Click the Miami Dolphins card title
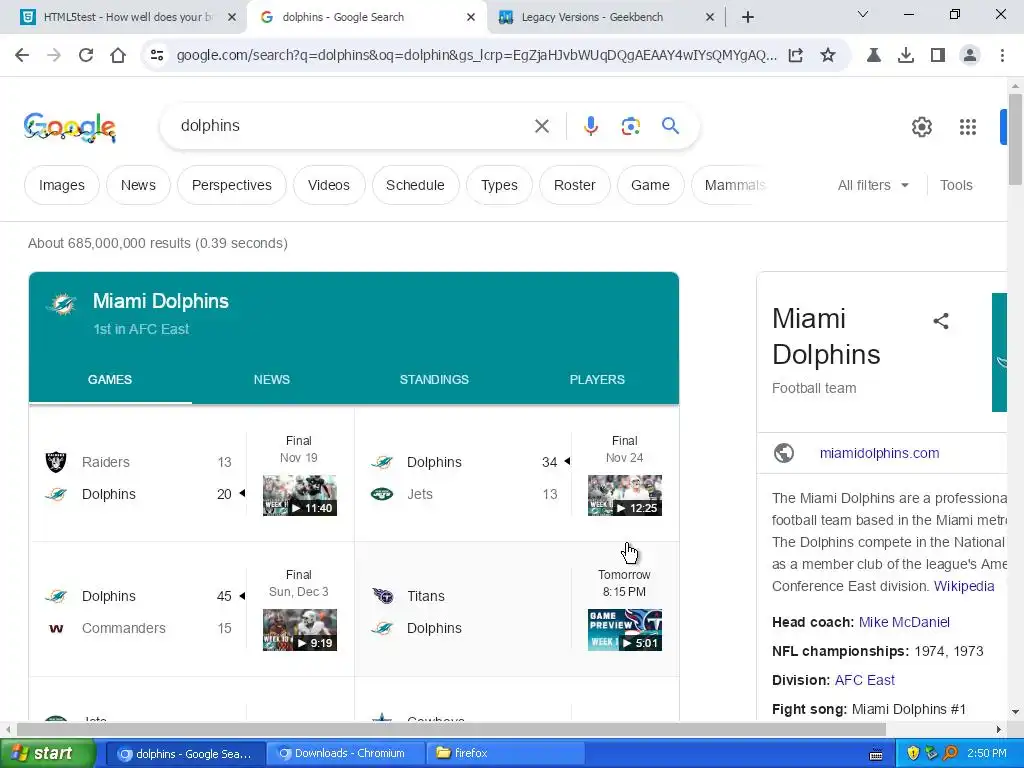 [161, 301]
